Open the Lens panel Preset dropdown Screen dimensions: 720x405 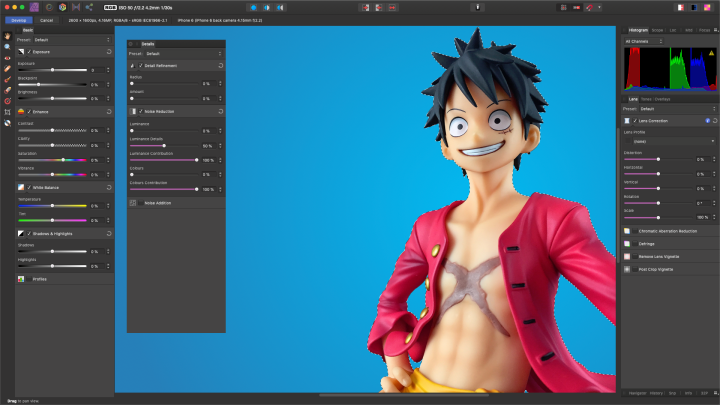coord(678,109)
